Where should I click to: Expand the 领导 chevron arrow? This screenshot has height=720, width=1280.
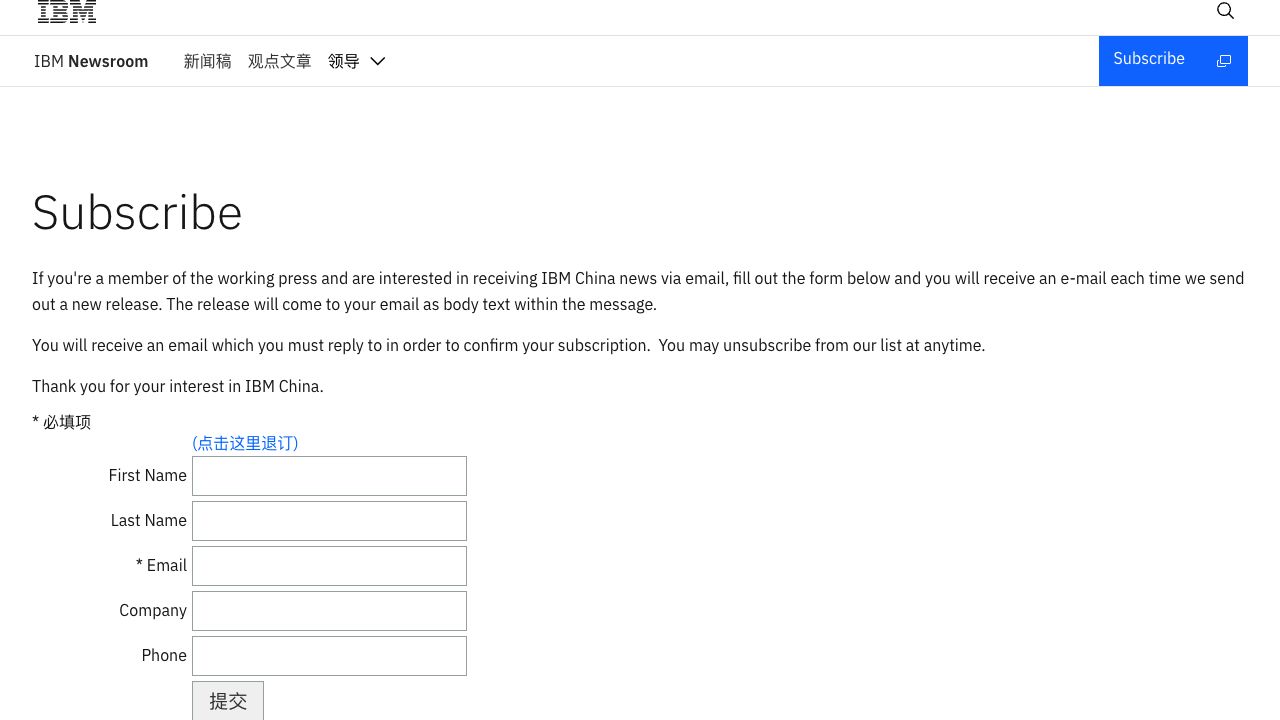tap(377, 61)
